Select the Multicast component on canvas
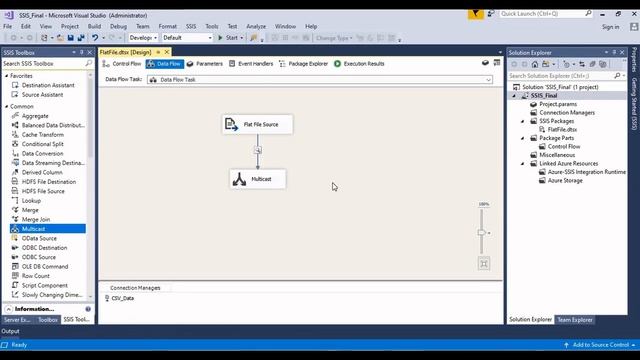 coord(258,179)
